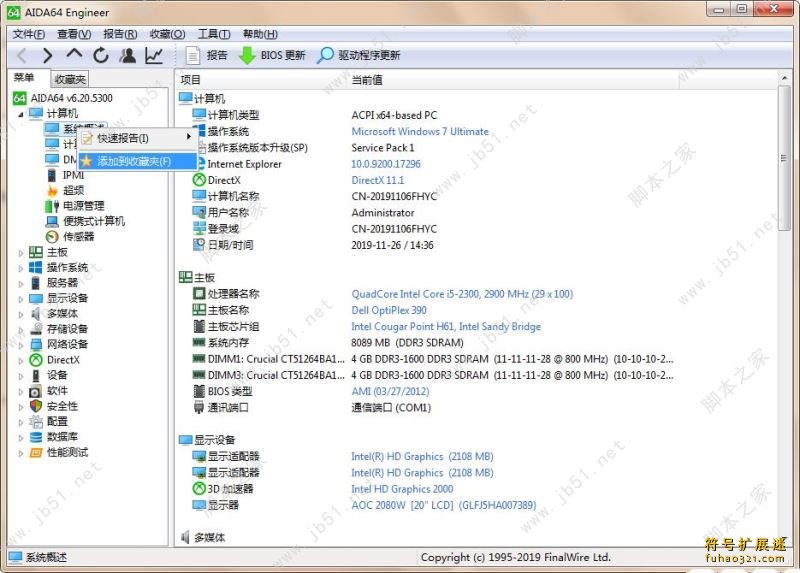This screenshot has width=800, height=573.
Task: Open the Dell OptiPlex 390 link
Action: (x=389, y=310)
